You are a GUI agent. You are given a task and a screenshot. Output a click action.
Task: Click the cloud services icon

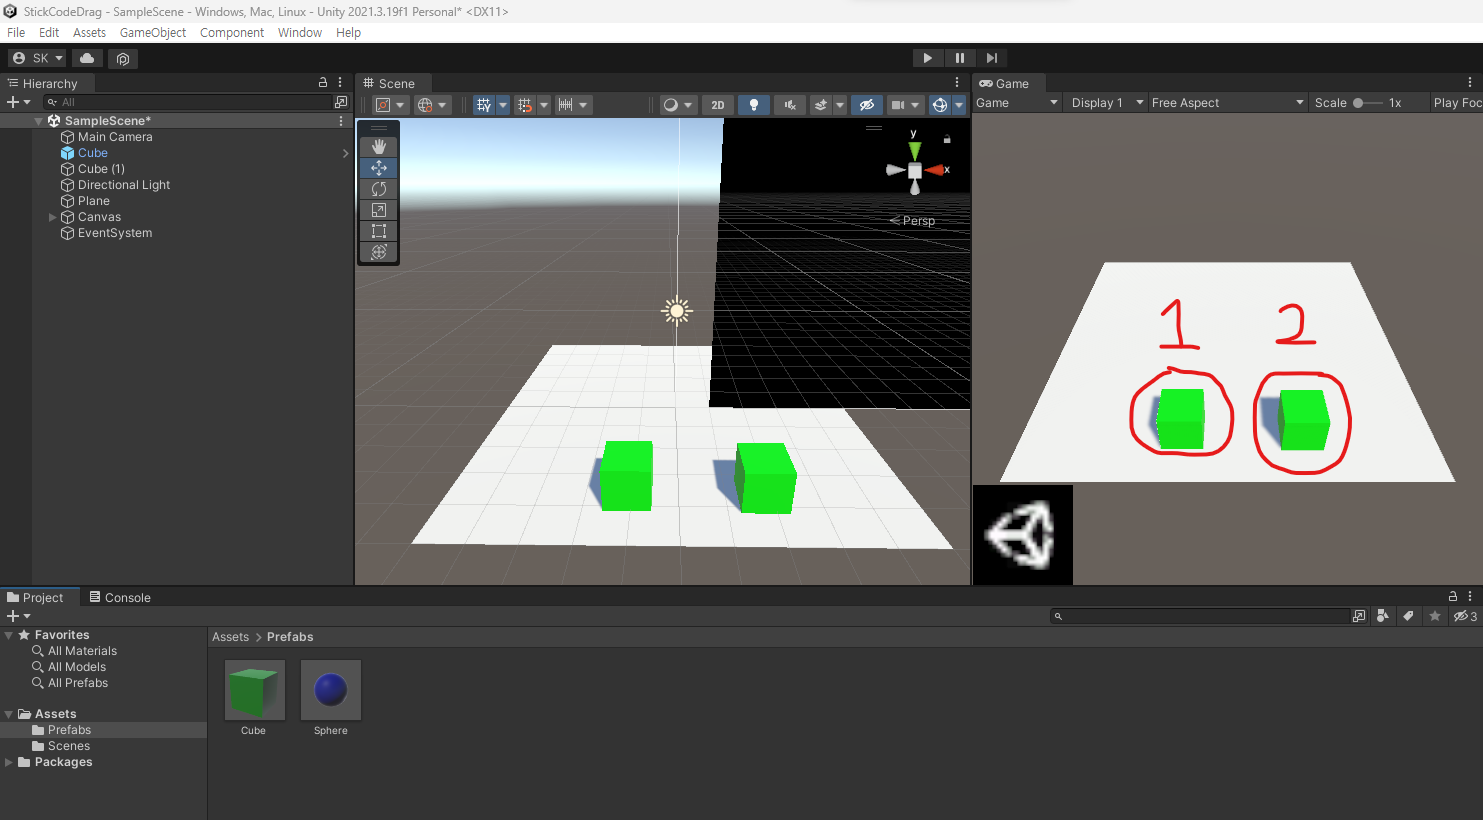[x=87, y=58]
